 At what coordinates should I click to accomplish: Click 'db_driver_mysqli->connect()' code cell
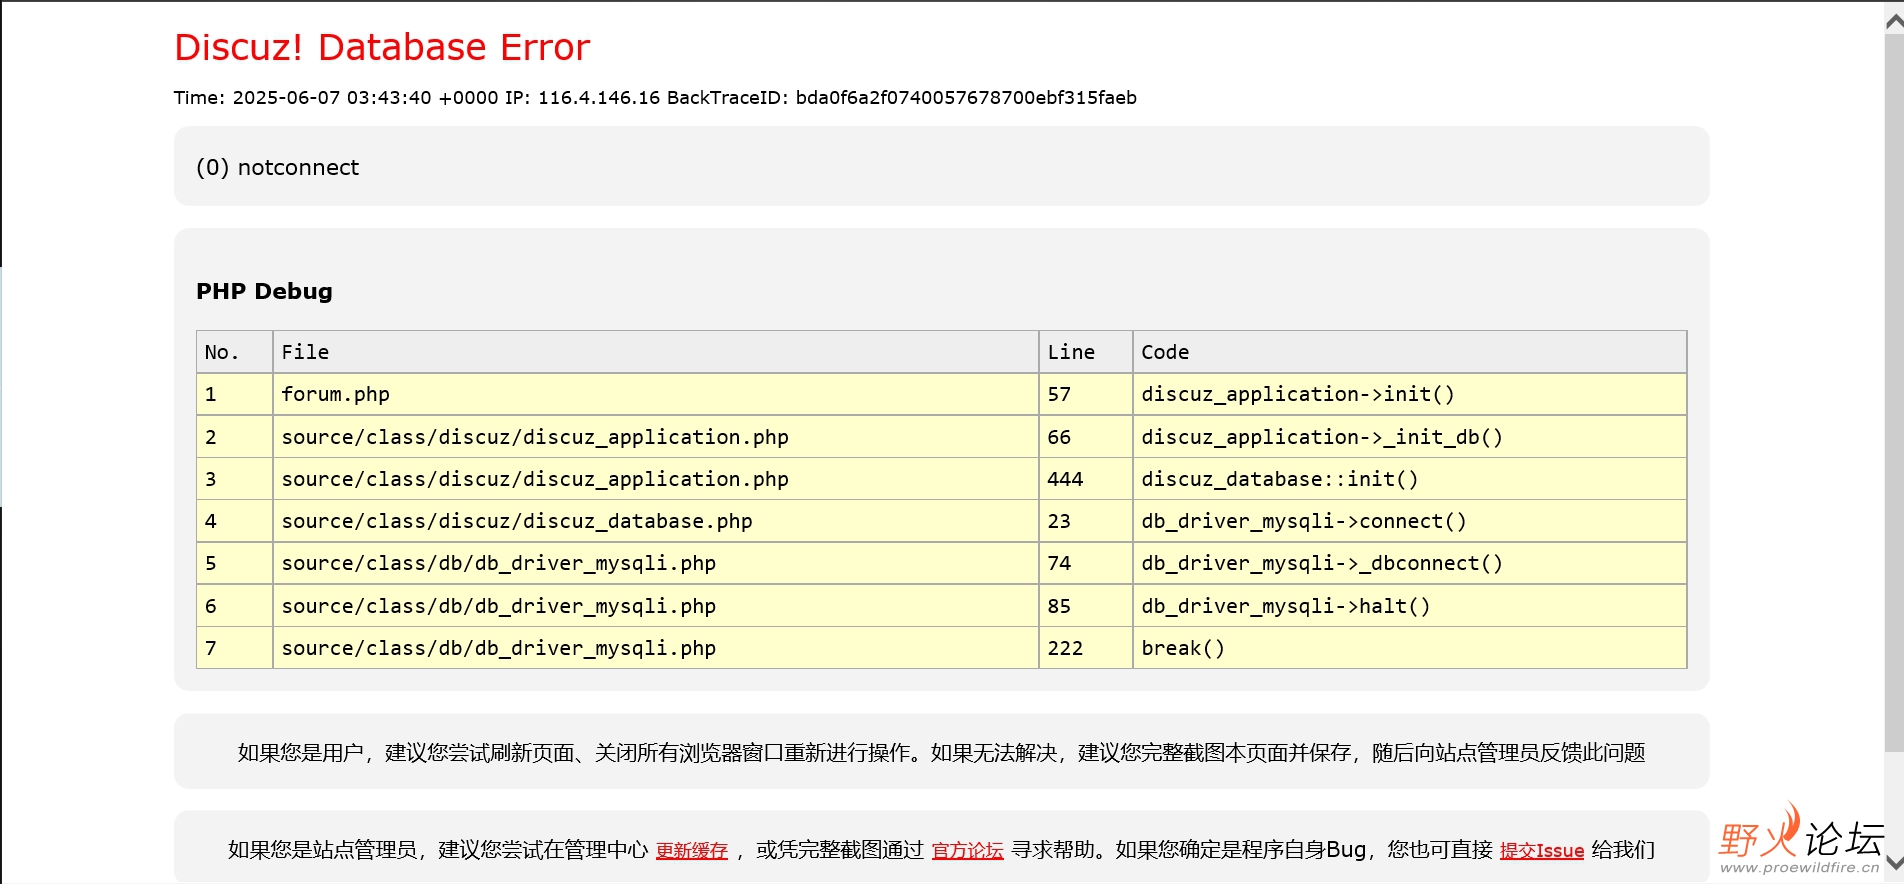pos(1410,521)
